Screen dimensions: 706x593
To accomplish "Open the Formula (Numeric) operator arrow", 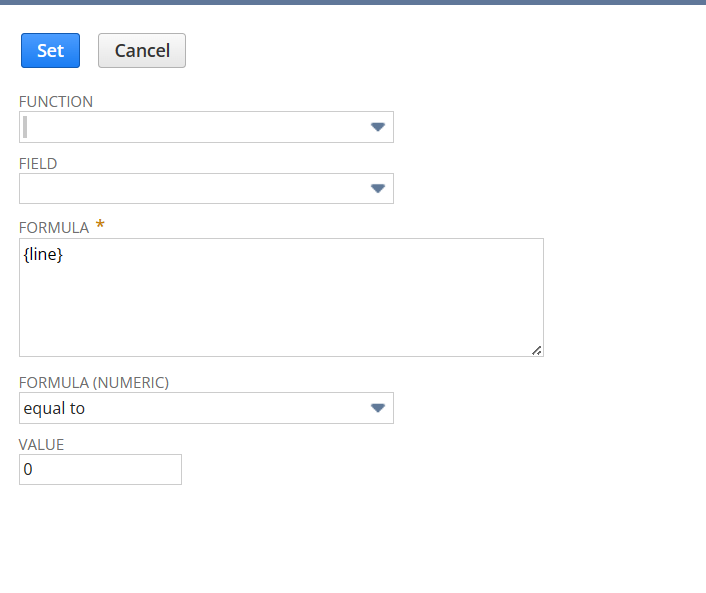I will 377,408.
